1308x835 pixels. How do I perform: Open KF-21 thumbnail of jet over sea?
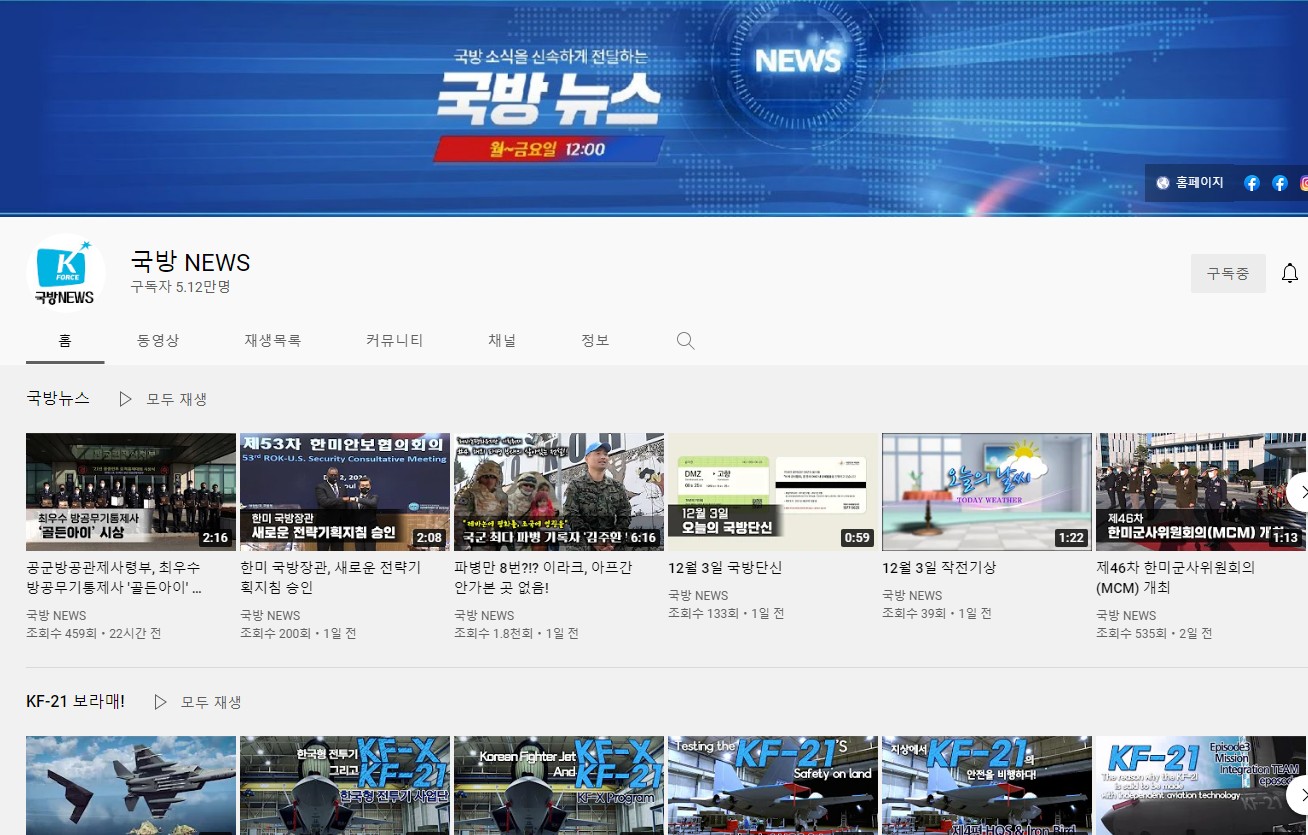pos(131,786)
